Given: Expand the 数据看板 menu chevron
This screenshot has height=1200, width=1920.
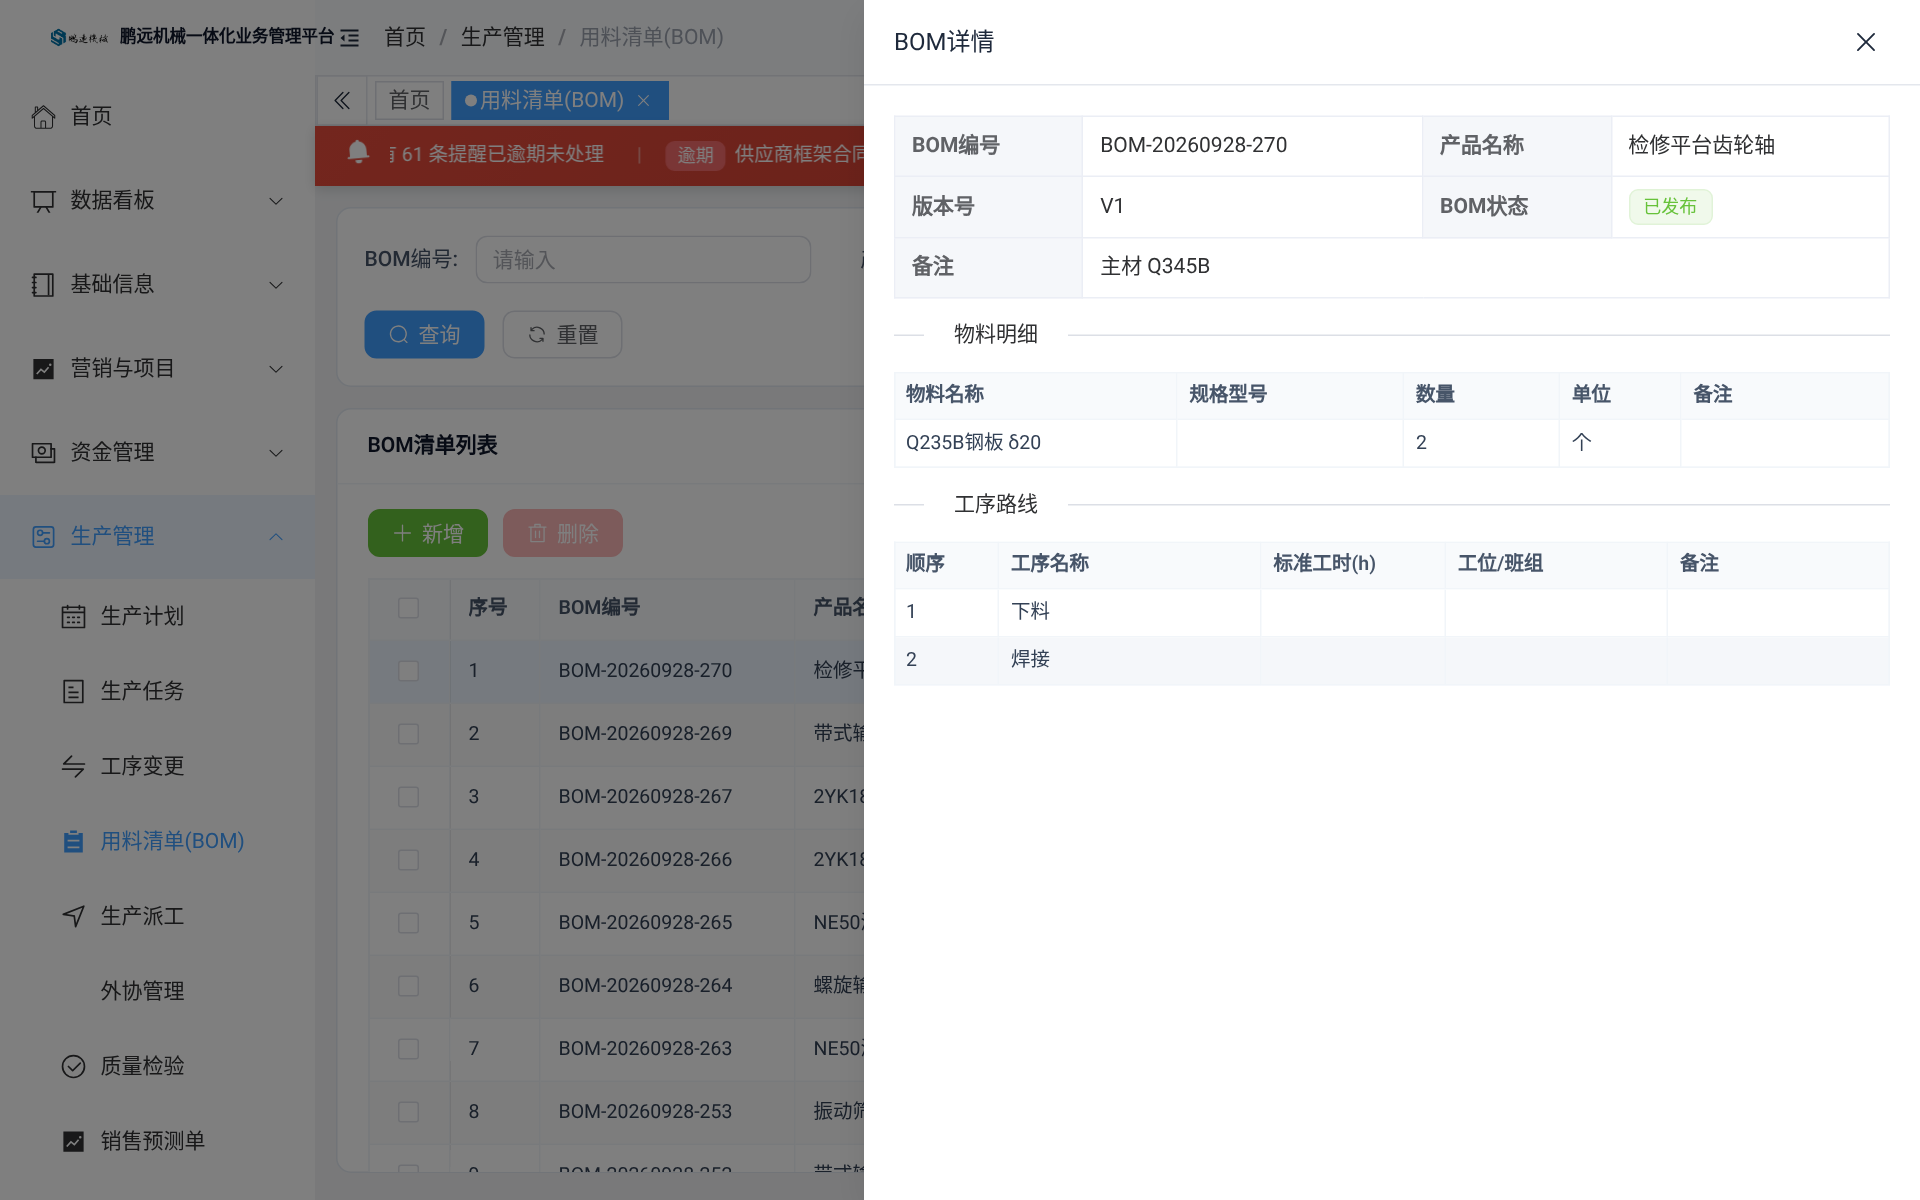Looking at the screenshot, I should coord(276,201).
